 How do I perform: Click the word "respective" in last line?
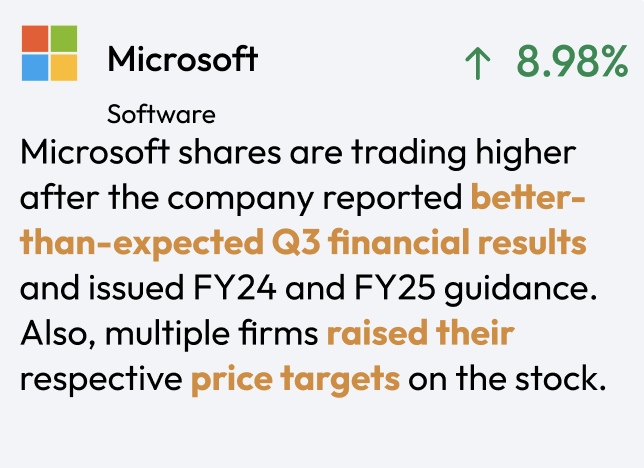[101, 380]
